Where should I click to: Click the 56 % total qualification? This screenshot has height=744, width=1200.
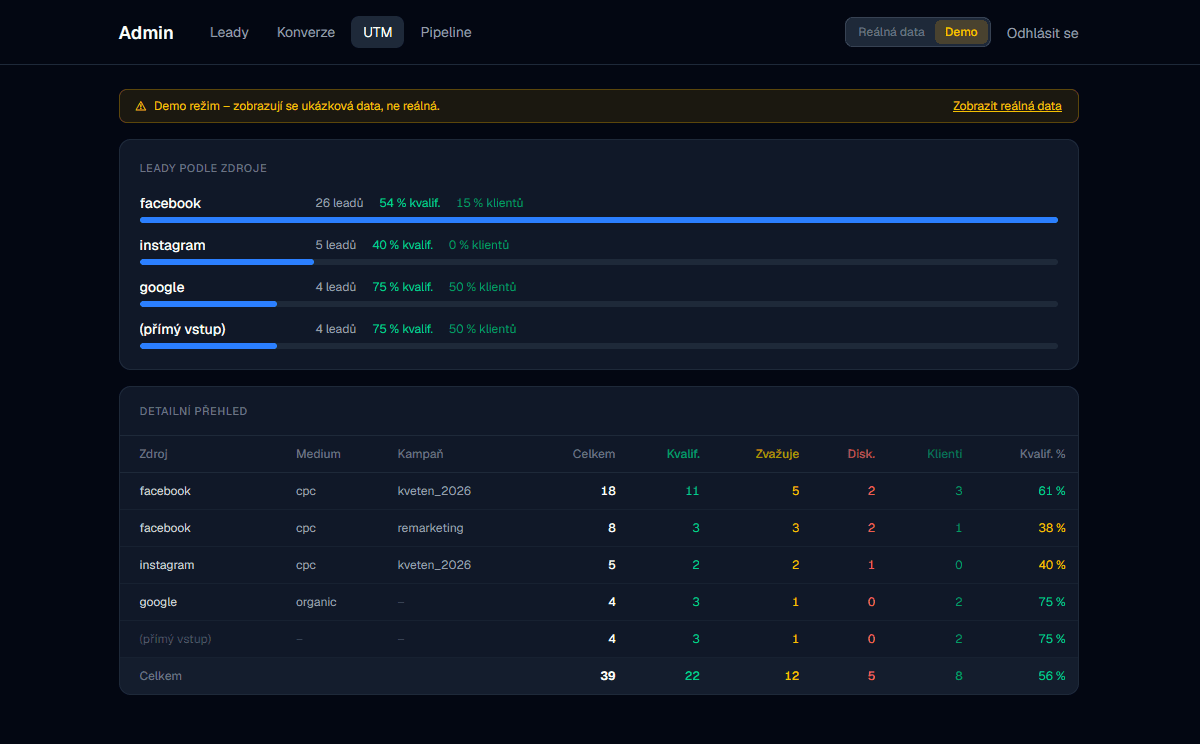tap(1052, 676)
